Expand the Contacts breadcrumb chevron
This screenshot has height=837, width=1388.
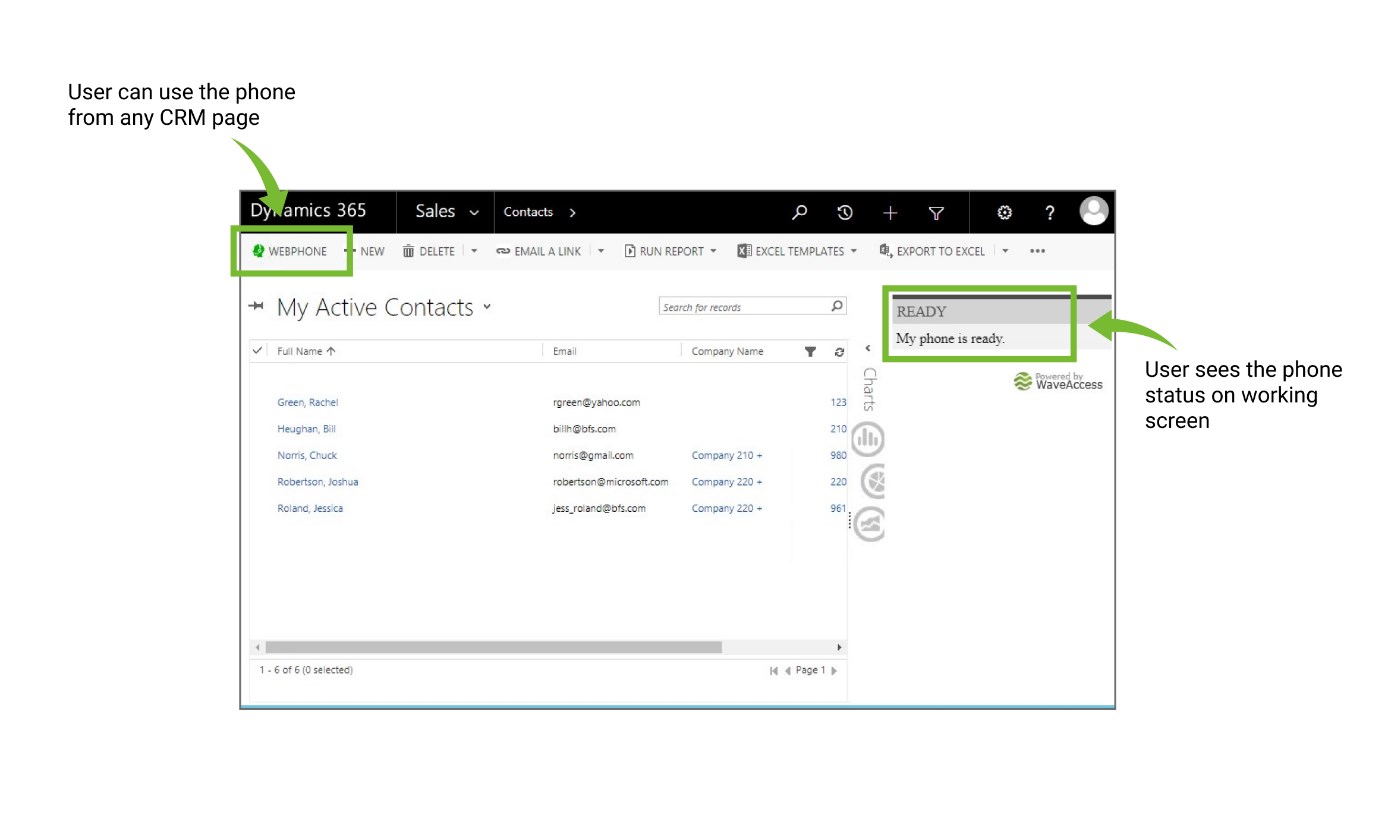(x=572, y=212)
